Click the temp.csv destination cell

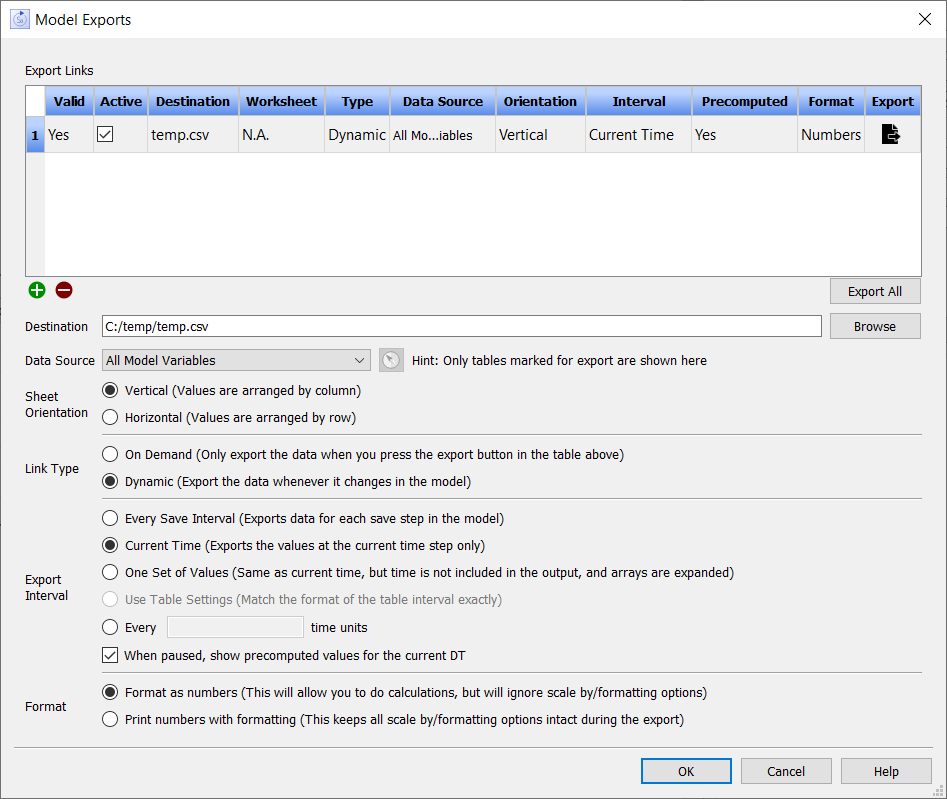point(193,135)
